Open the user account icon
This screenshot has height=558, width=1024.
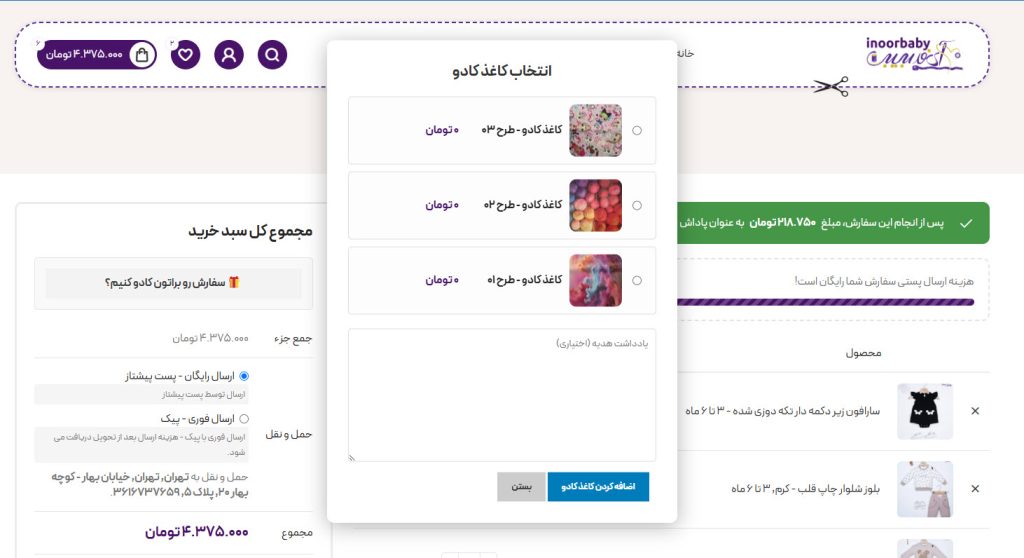pos(229,54)
